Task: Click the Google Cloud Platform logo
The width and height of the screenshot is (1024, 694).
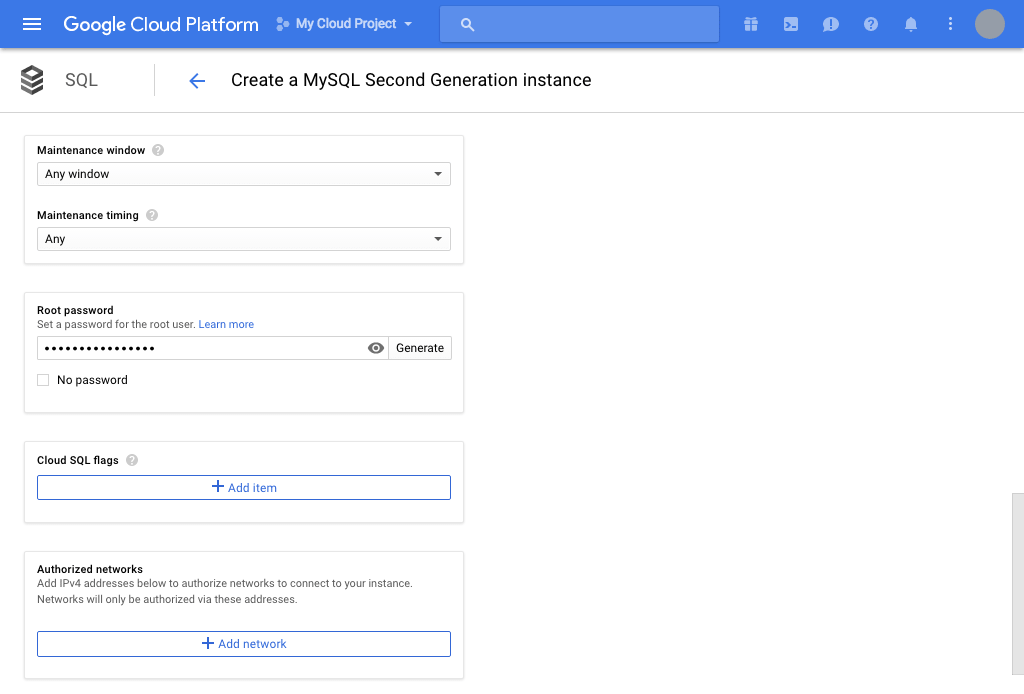Action: tap(161, 24)
